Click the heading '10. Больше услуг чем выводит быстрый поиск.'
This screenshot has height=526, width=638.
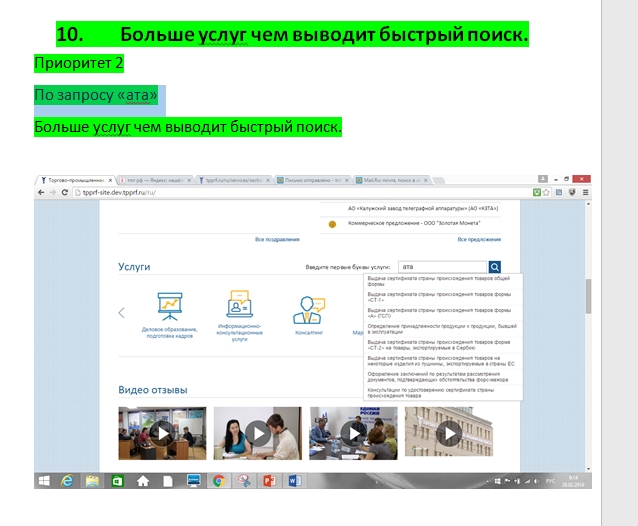point(292,34)
